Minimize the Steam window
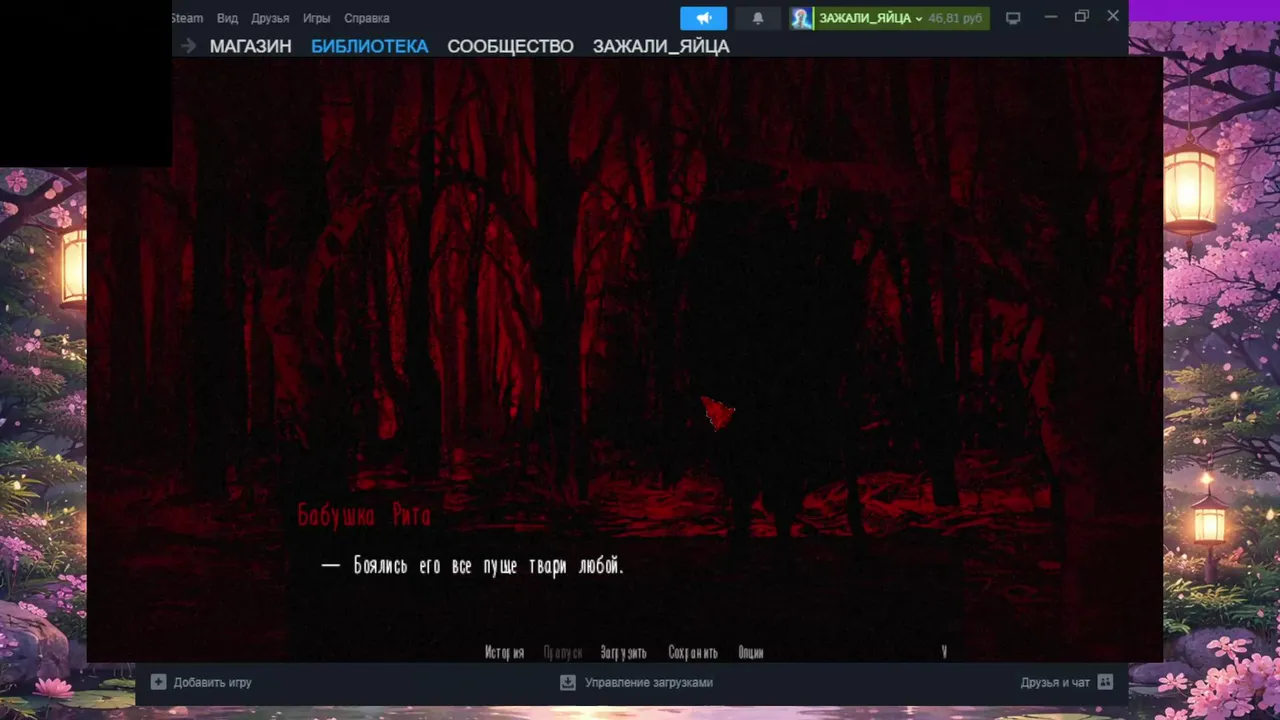This screenshot has width=1280, height=720. [x=1050, y=17]
